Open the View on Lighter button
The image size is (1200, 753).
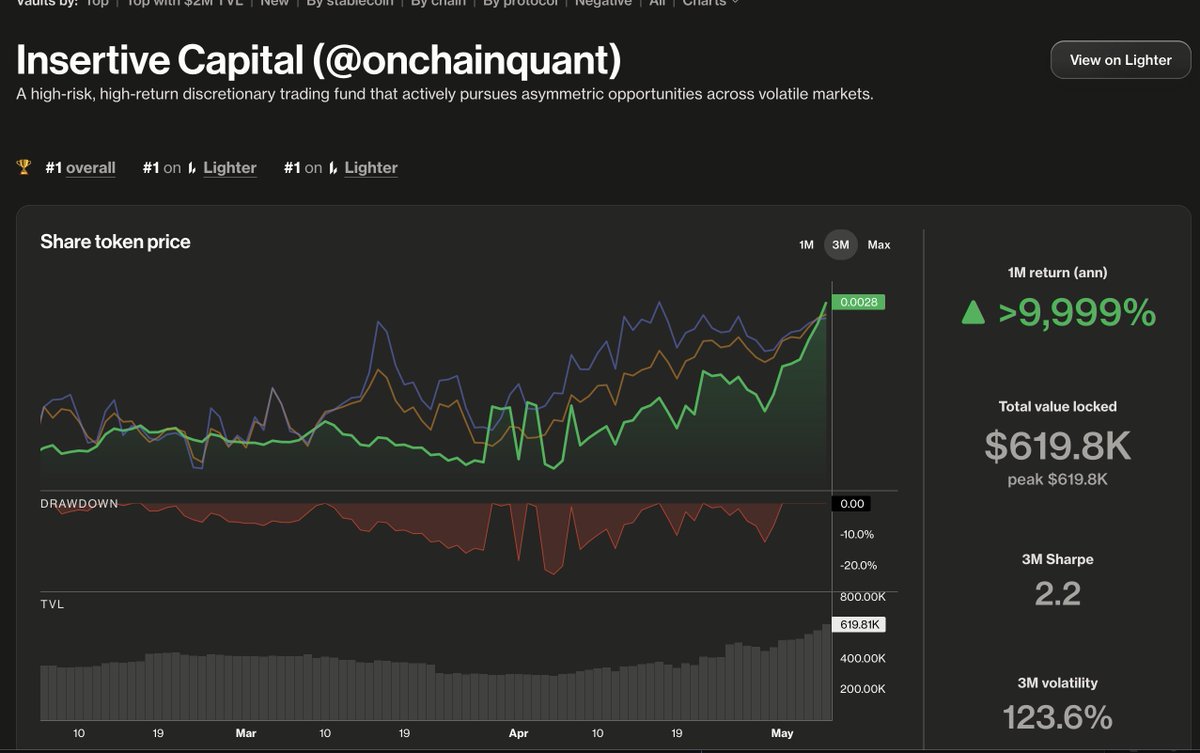pos(1120,60)
